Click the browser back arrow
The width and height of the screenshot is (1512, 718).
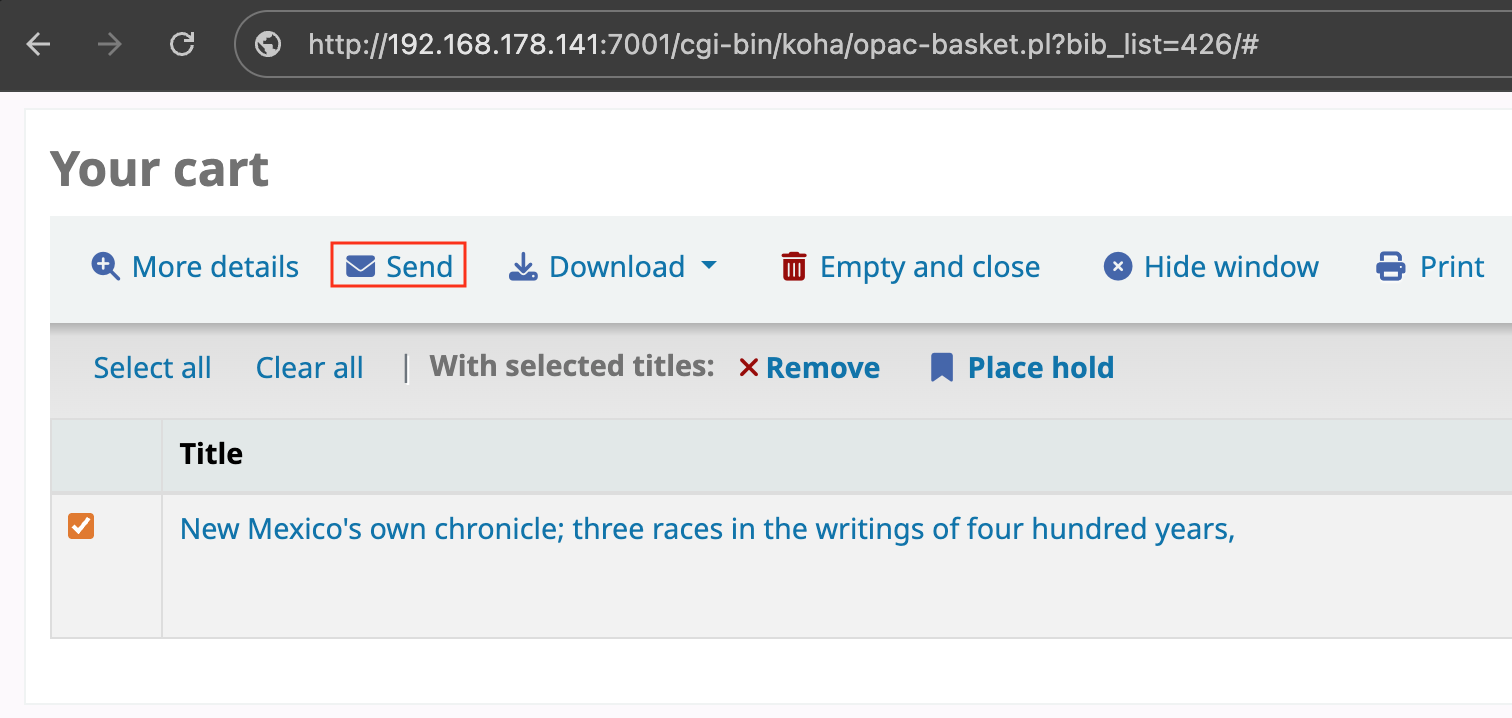coord(38,44)
